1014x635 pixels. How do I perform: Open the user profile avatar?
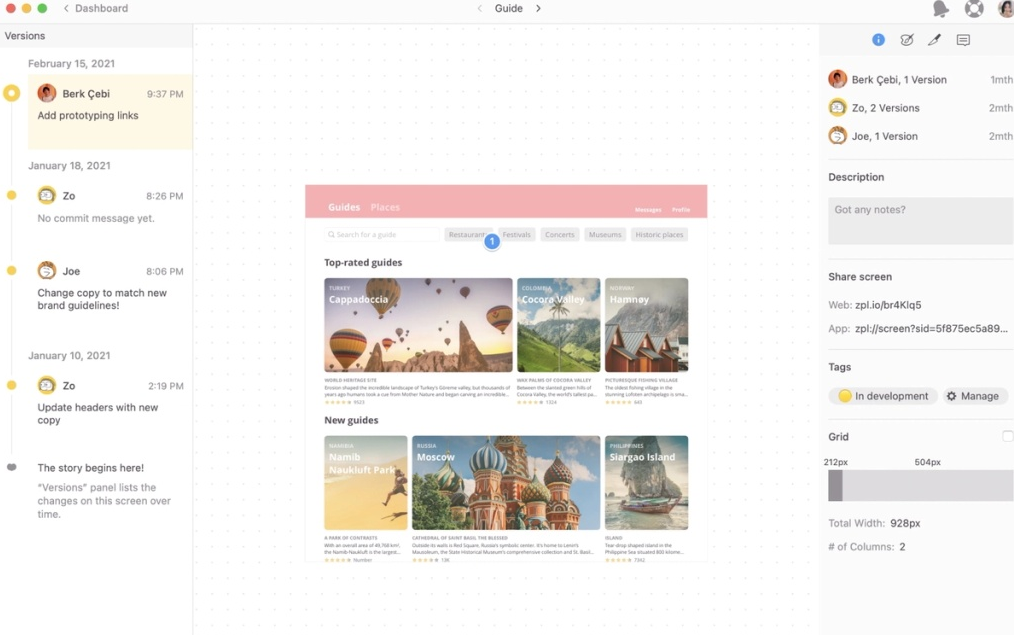pos(1006,8)
